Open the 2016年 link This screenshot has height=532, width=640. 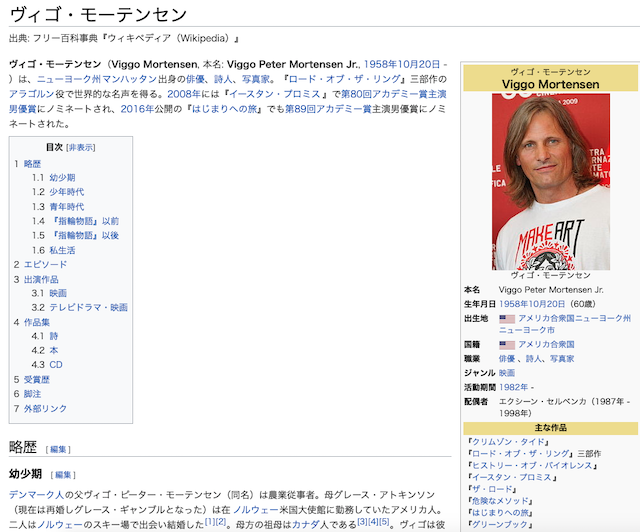[x=136, y=109]
